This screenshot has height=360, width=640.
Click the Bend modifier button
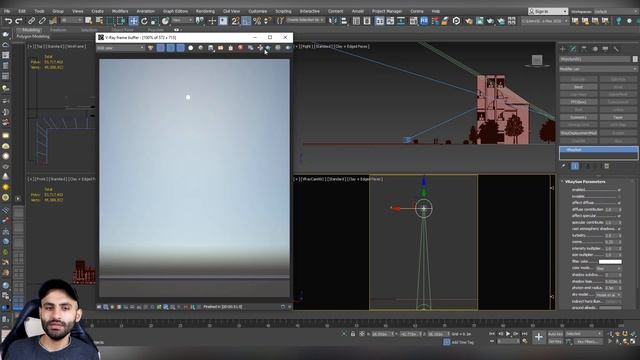pyautogui.click(x=578, y=87)
